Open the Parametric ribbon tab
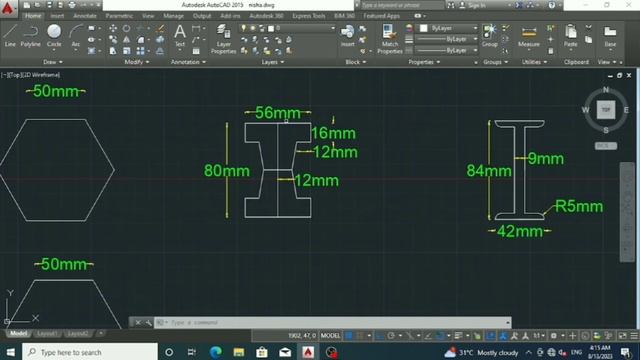Screen dimensions: 640x360 [x=119, y=16]
